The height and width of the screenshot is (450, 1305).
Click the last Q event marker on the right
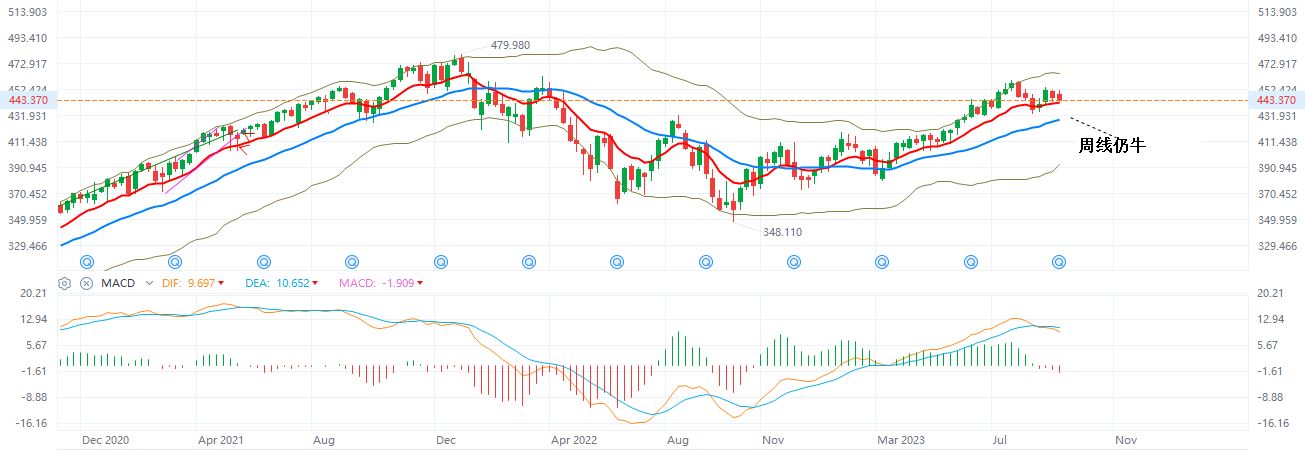pyautogui.click(x=1059, y=262)
